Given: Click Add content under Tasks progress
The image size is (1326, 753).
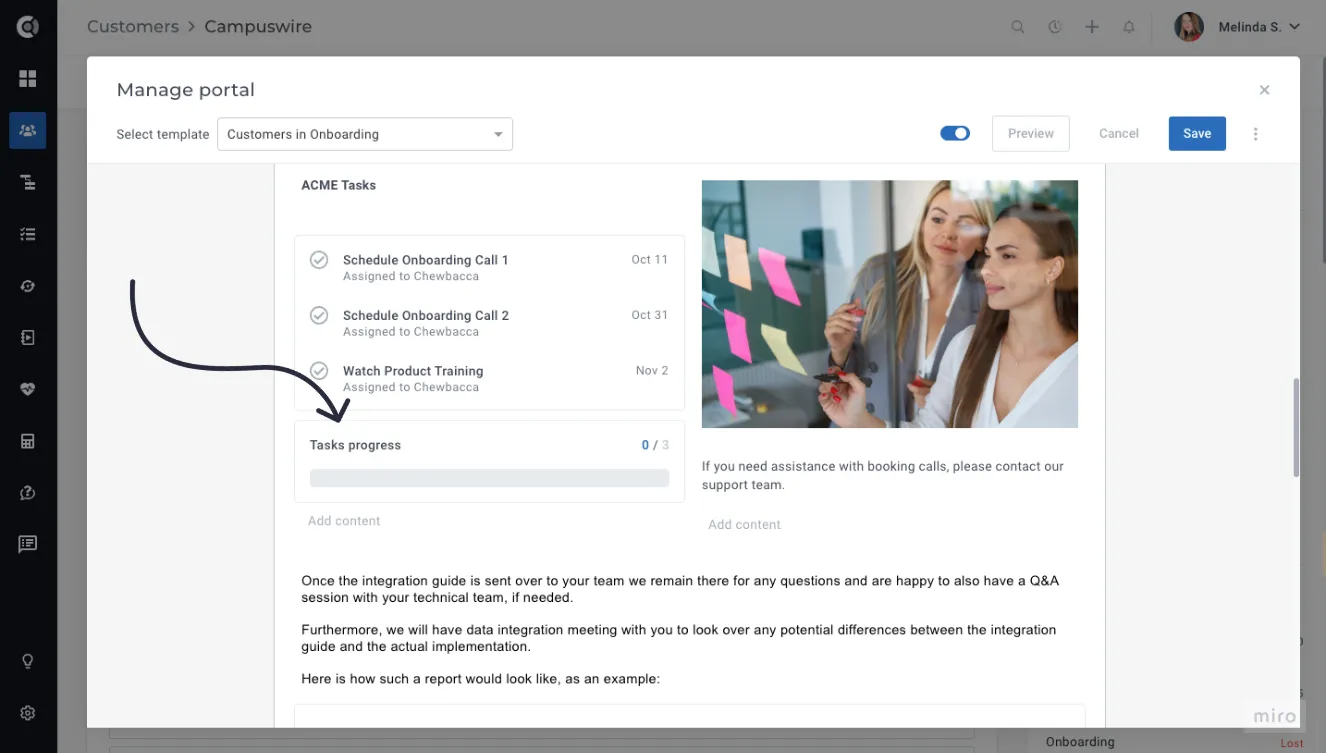Looking at the screenshot, I should point(344,521).
